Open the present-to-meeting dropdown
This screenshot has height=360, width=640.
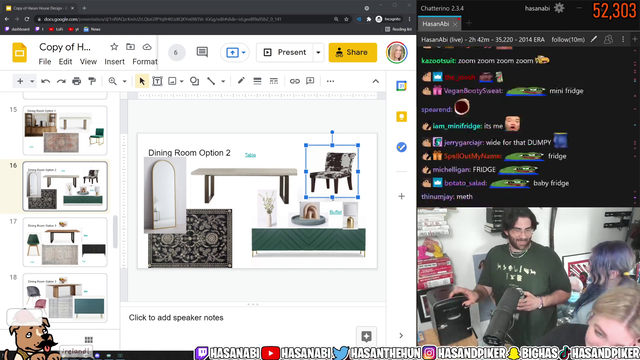coord(243,52)
